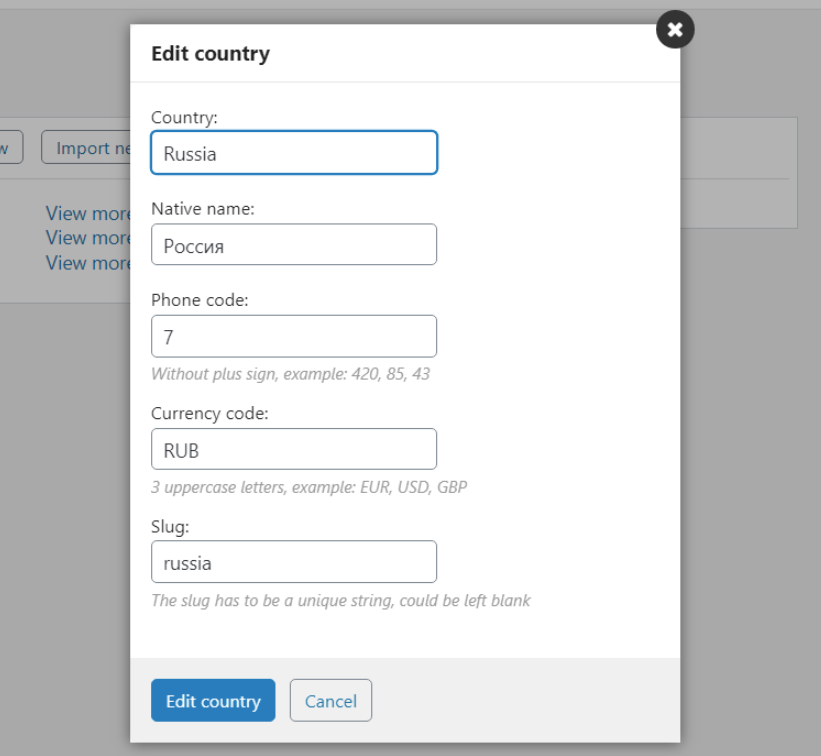Cancel editing the country
Viewport: 821px width, 756px height.
[330, 701]
